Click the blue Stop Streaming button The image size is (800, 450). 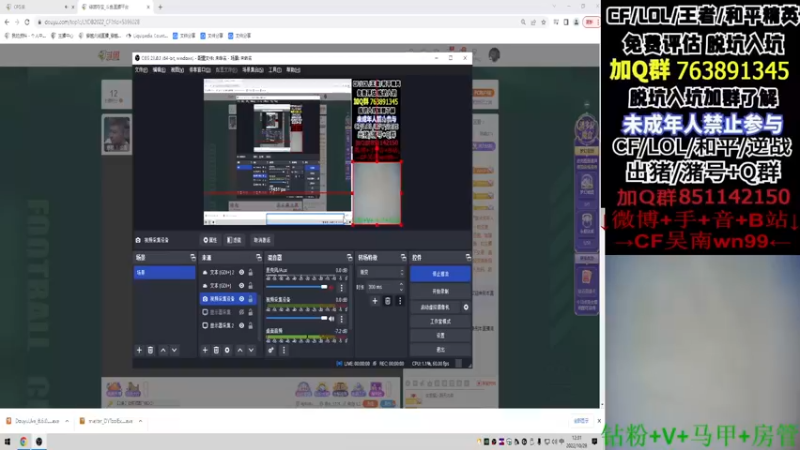440,274
